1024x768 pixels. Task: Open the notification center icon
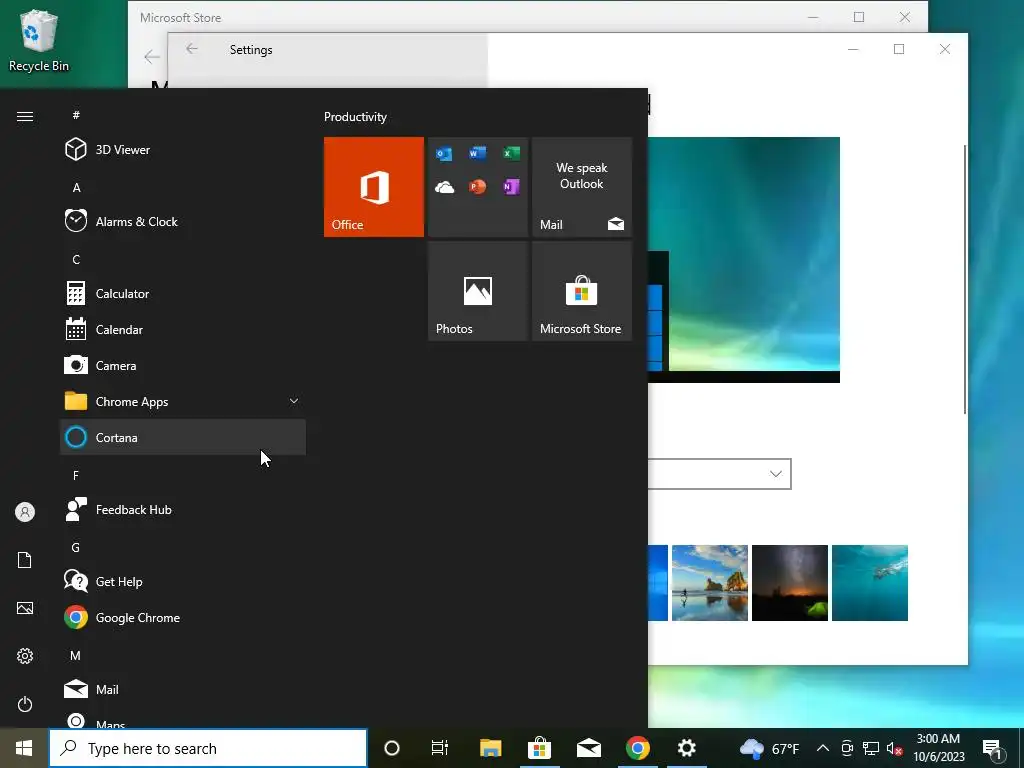pyautogui.click(x=992, y=750)
